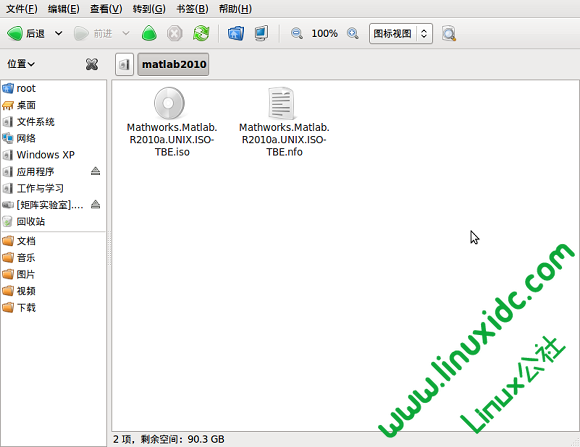This screenshot has height=447, width=580.
Task: Select the disc image .iso file icon
Action: coord(169,103)
